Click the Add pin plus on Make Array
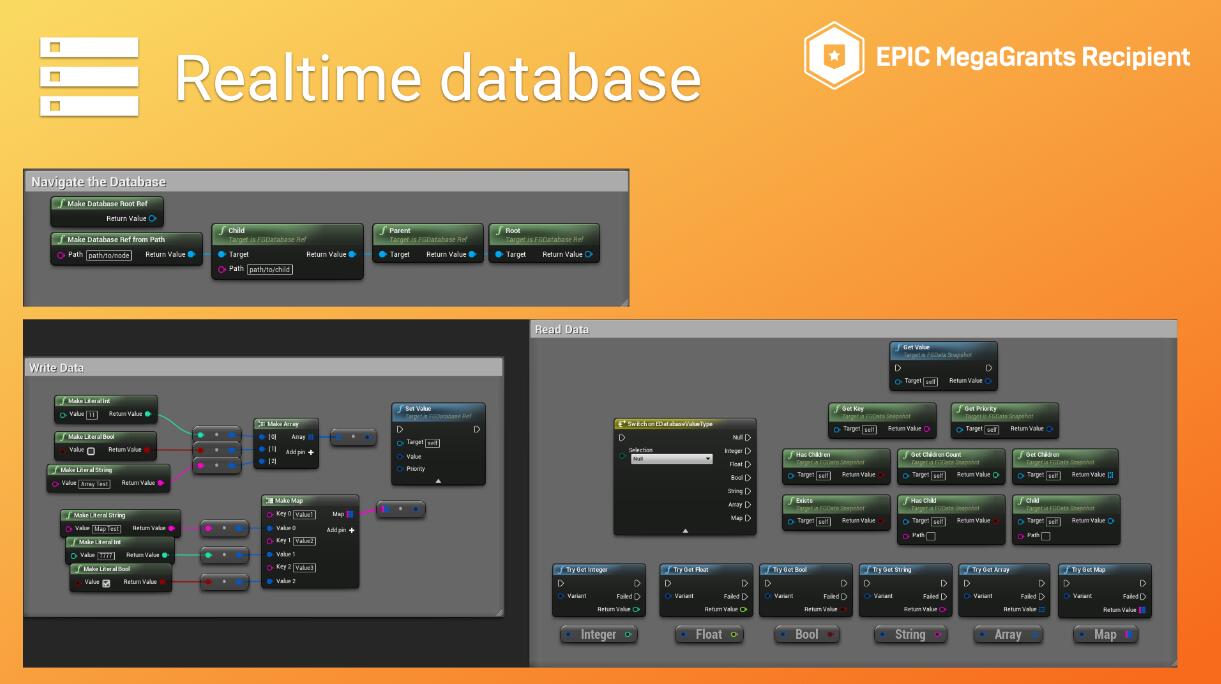 click(311, 452)
